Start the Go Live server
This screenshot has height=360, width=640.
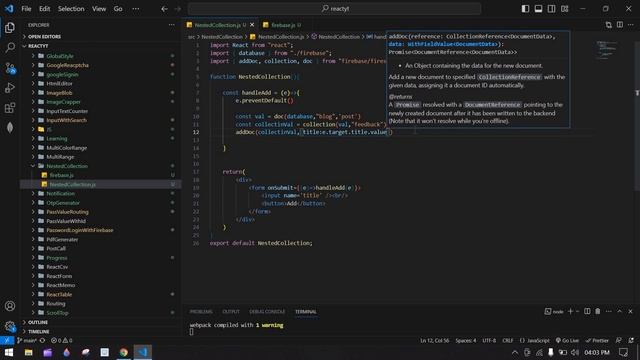[x=567, y=340]
